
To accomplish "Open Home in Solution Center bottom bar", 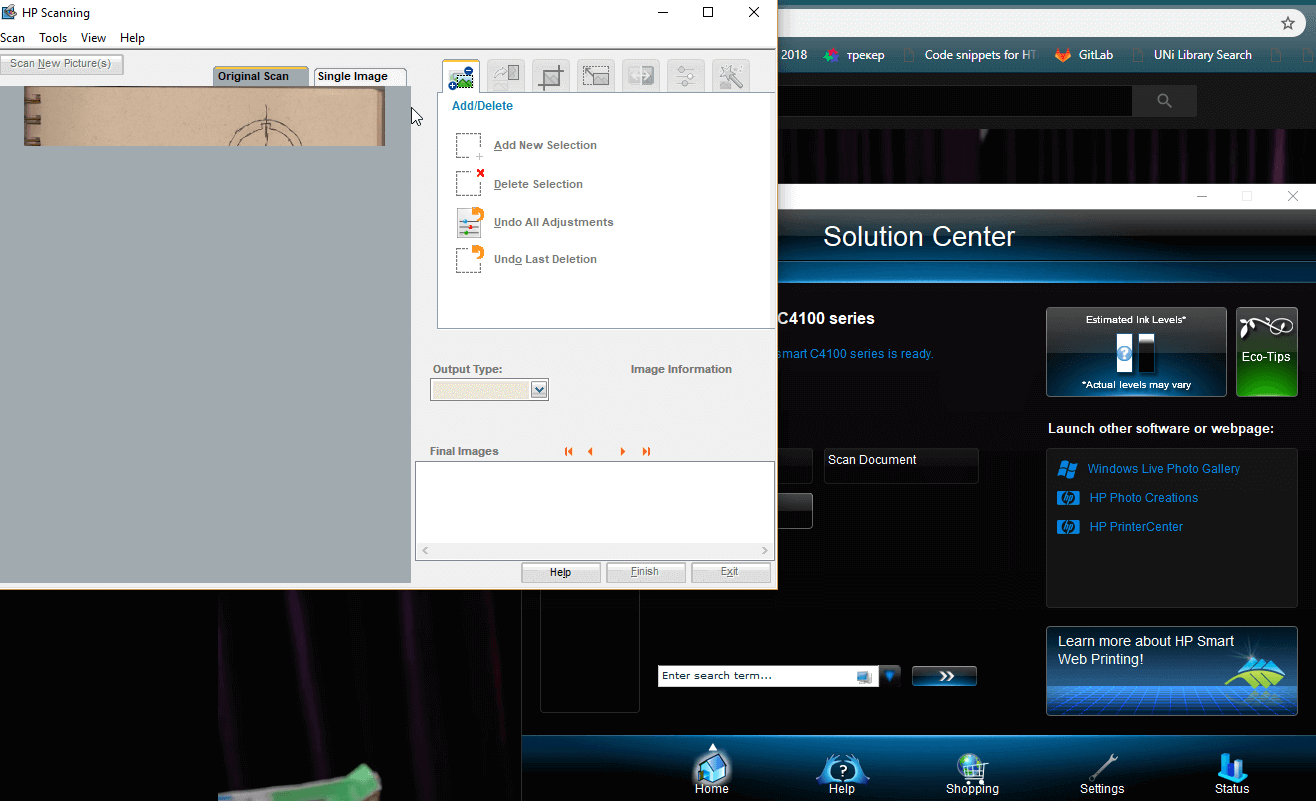I will click(x=712, y=769).
